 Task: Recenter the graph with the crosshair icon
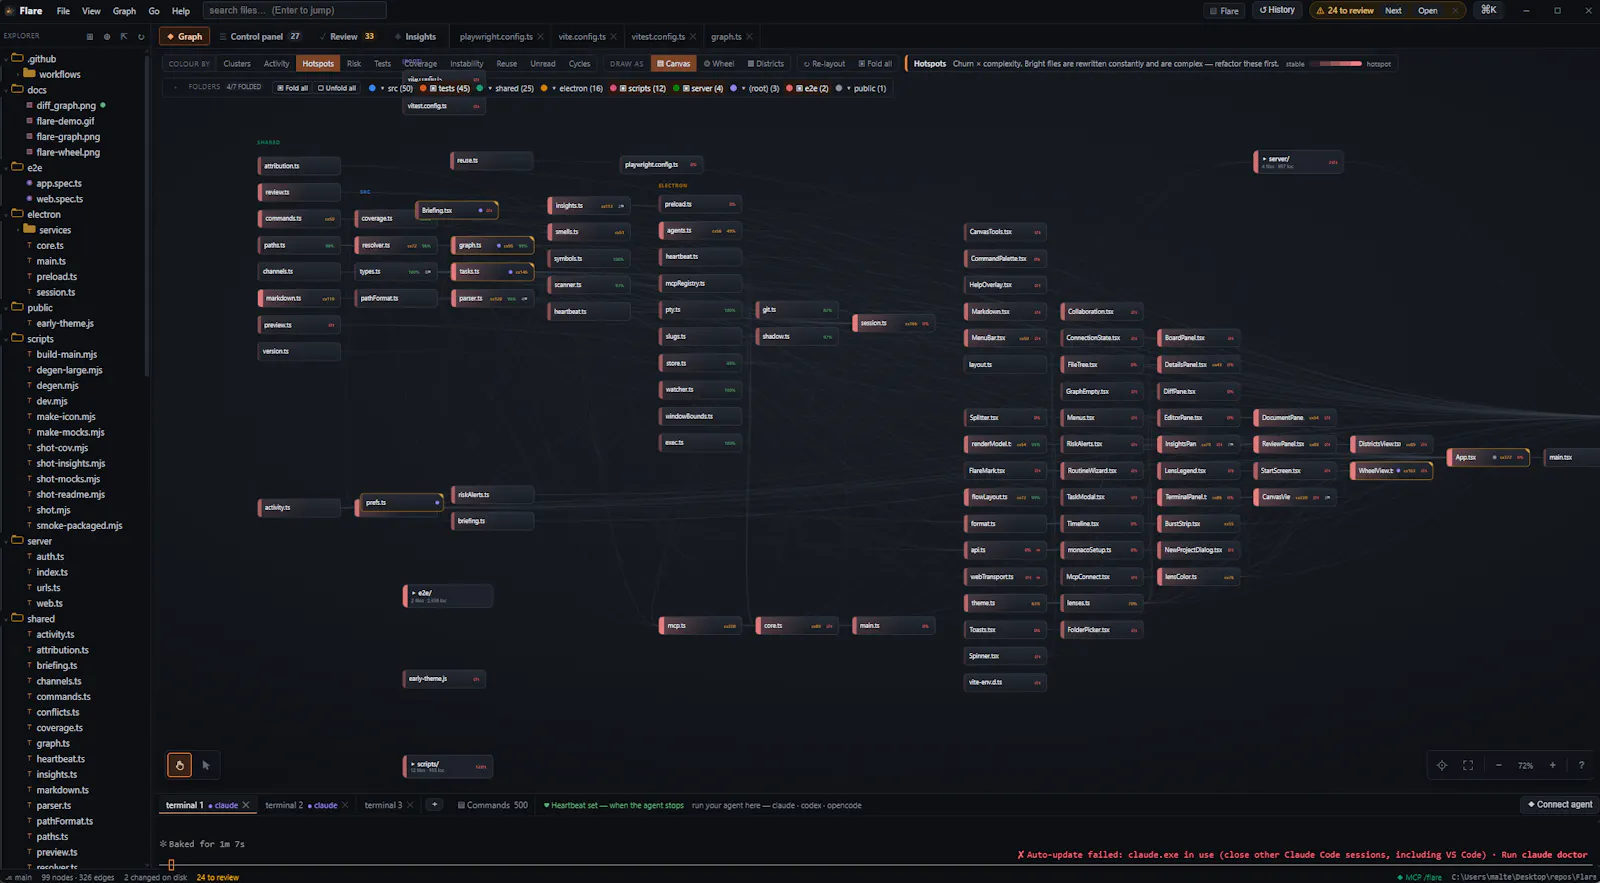point(1442,765)
